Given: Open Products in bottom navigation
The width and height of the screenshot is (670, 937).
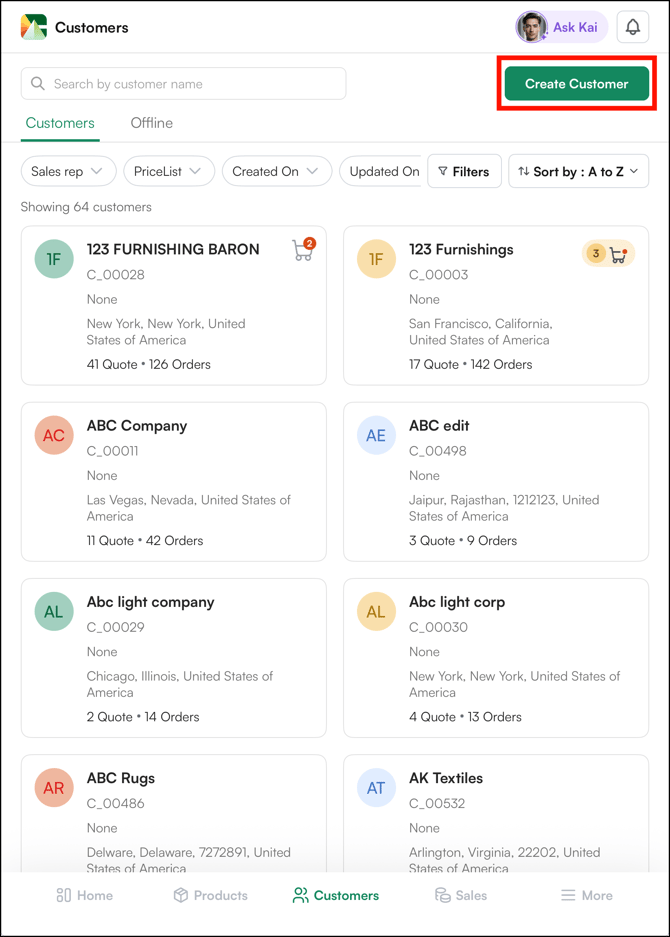Looking at the screenshot, I should pos(210,895).
